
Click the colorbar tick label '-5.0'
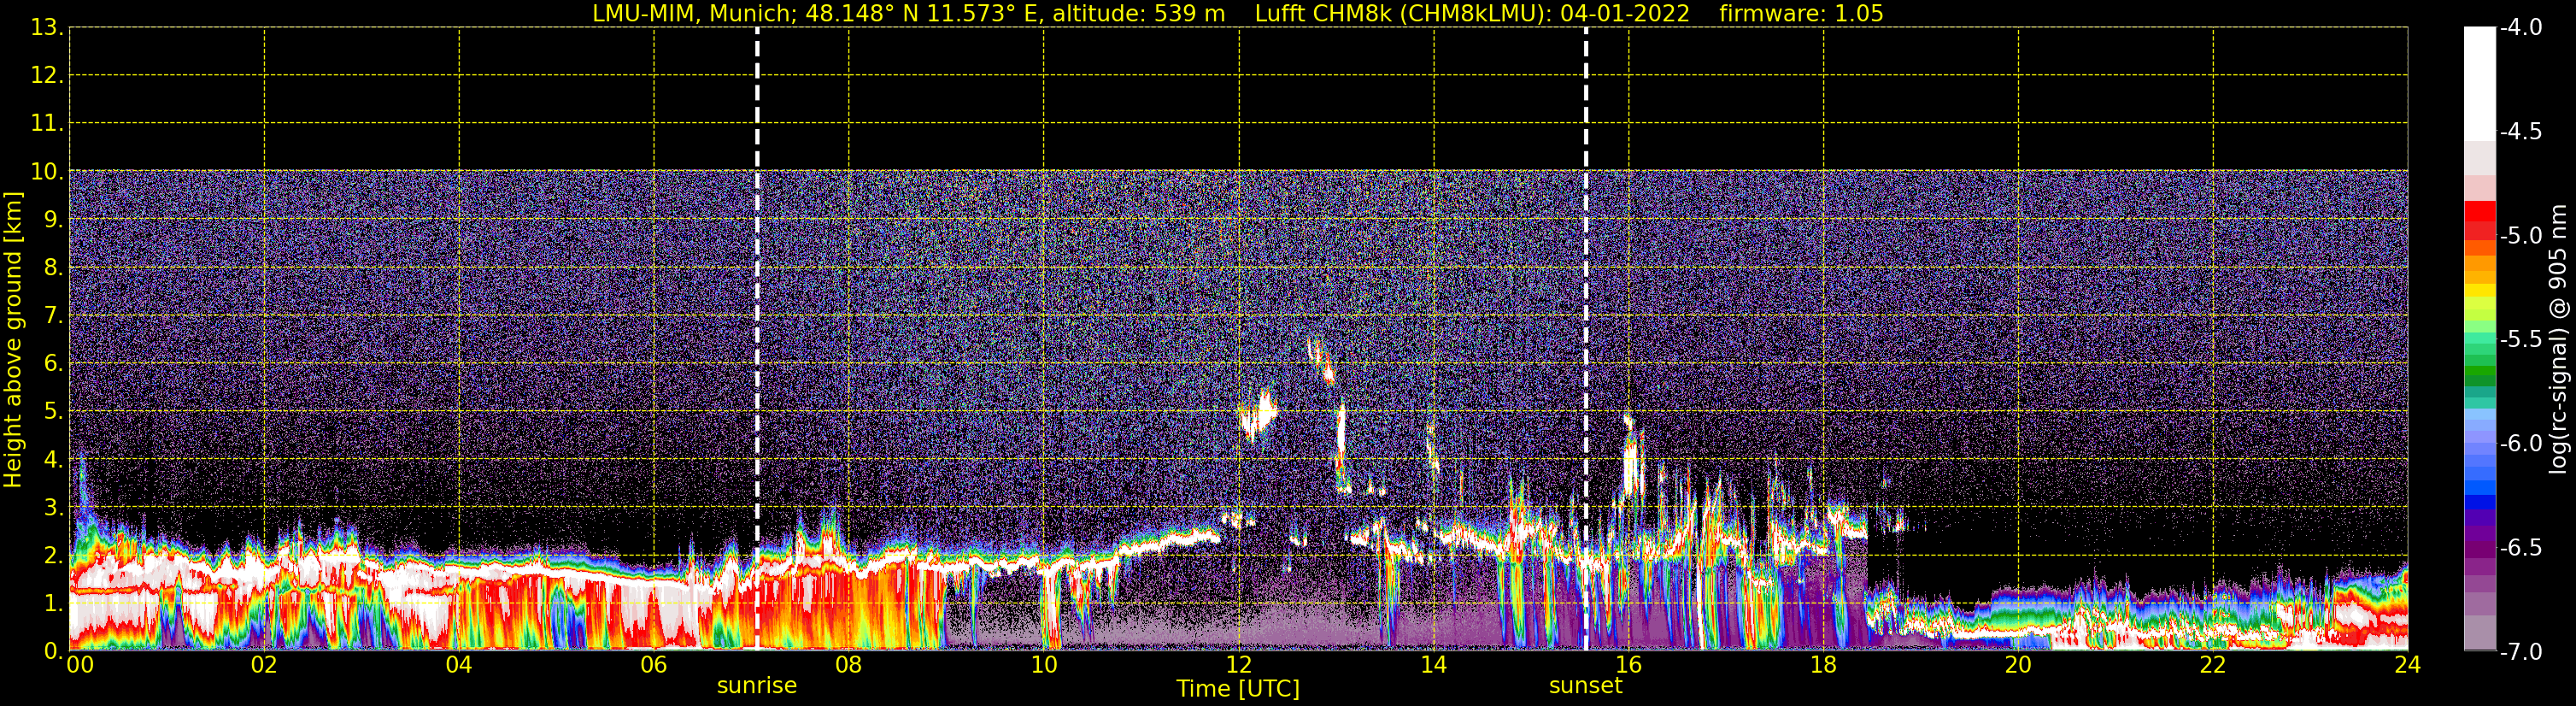(x=2521, y=235)
